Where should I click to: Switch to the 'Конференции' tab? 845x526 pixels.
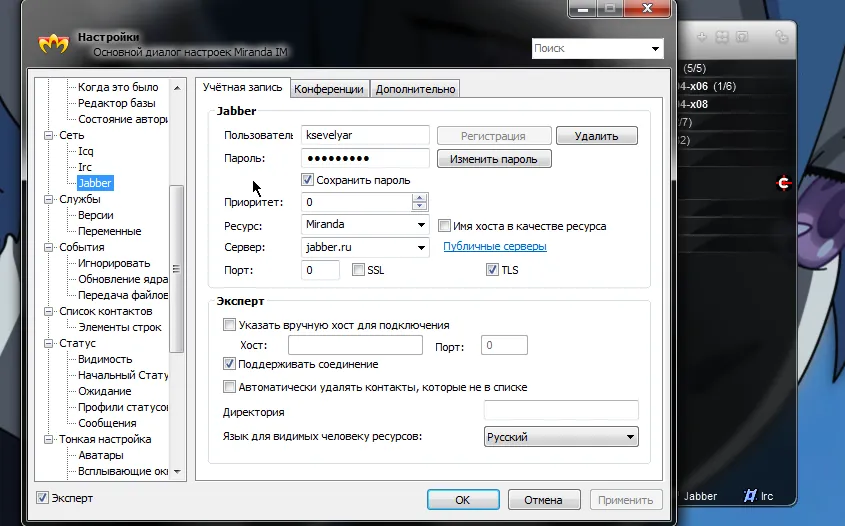(329, 89)
